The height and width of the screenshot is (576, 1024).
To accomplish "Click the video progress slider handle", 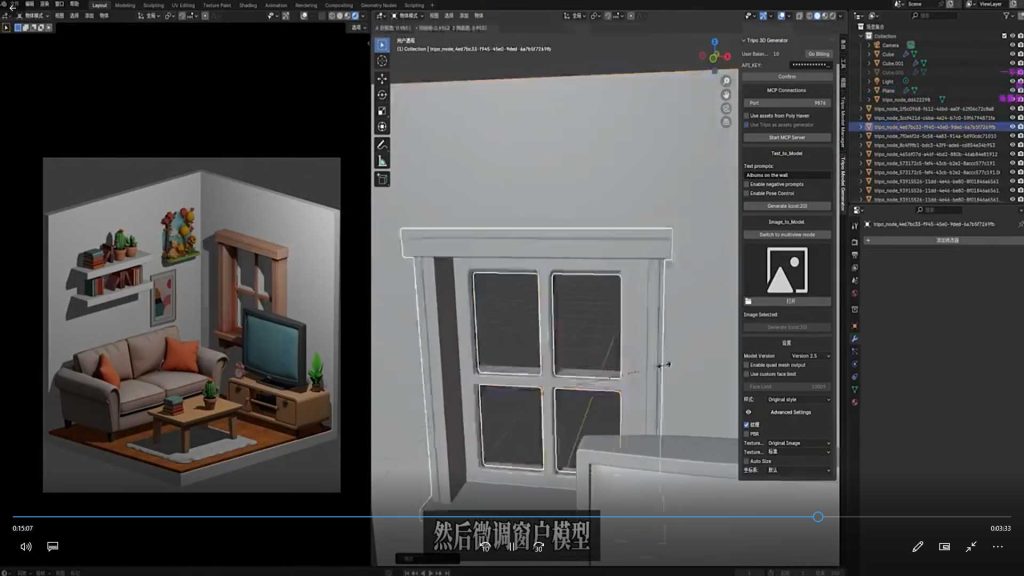I will (x=818, y=517).
